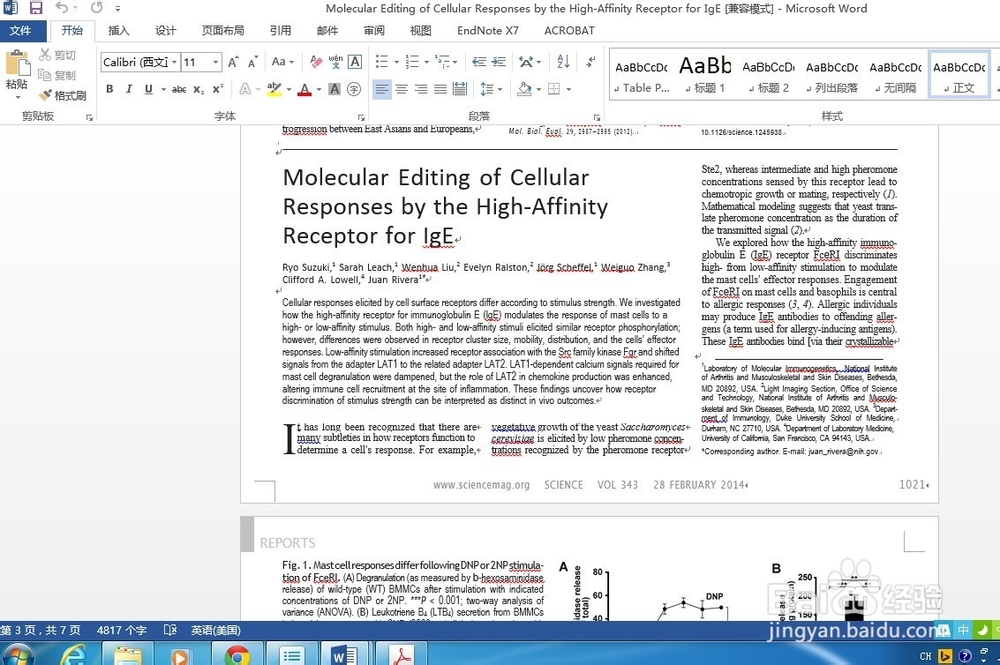The image size is (1000, 665).
Task: Click the 剪切 (Cut) button
Action: (x=57, y=55)
